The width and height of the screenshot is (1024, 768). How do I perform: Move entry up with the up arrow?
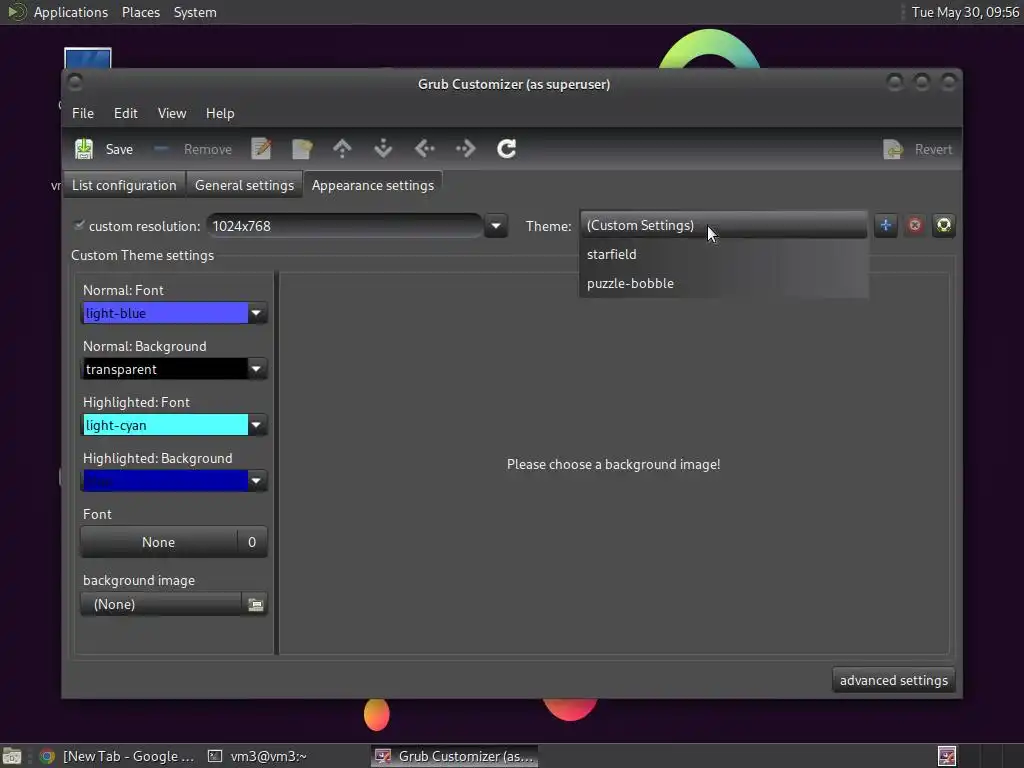pyautogui.click(x=342, y=149)
